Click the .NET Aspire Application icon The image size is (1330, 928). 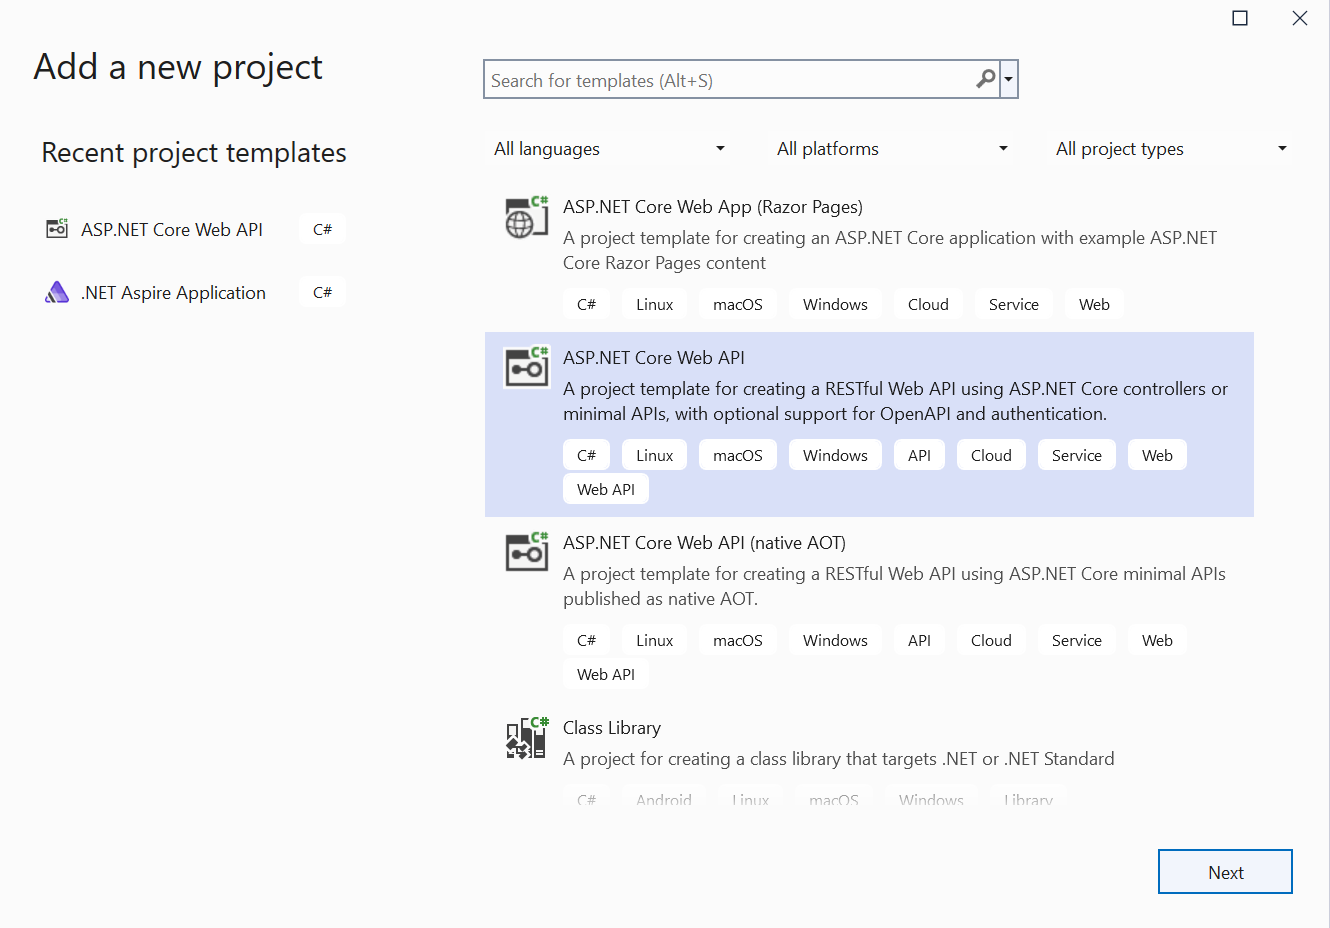[57, 292]
